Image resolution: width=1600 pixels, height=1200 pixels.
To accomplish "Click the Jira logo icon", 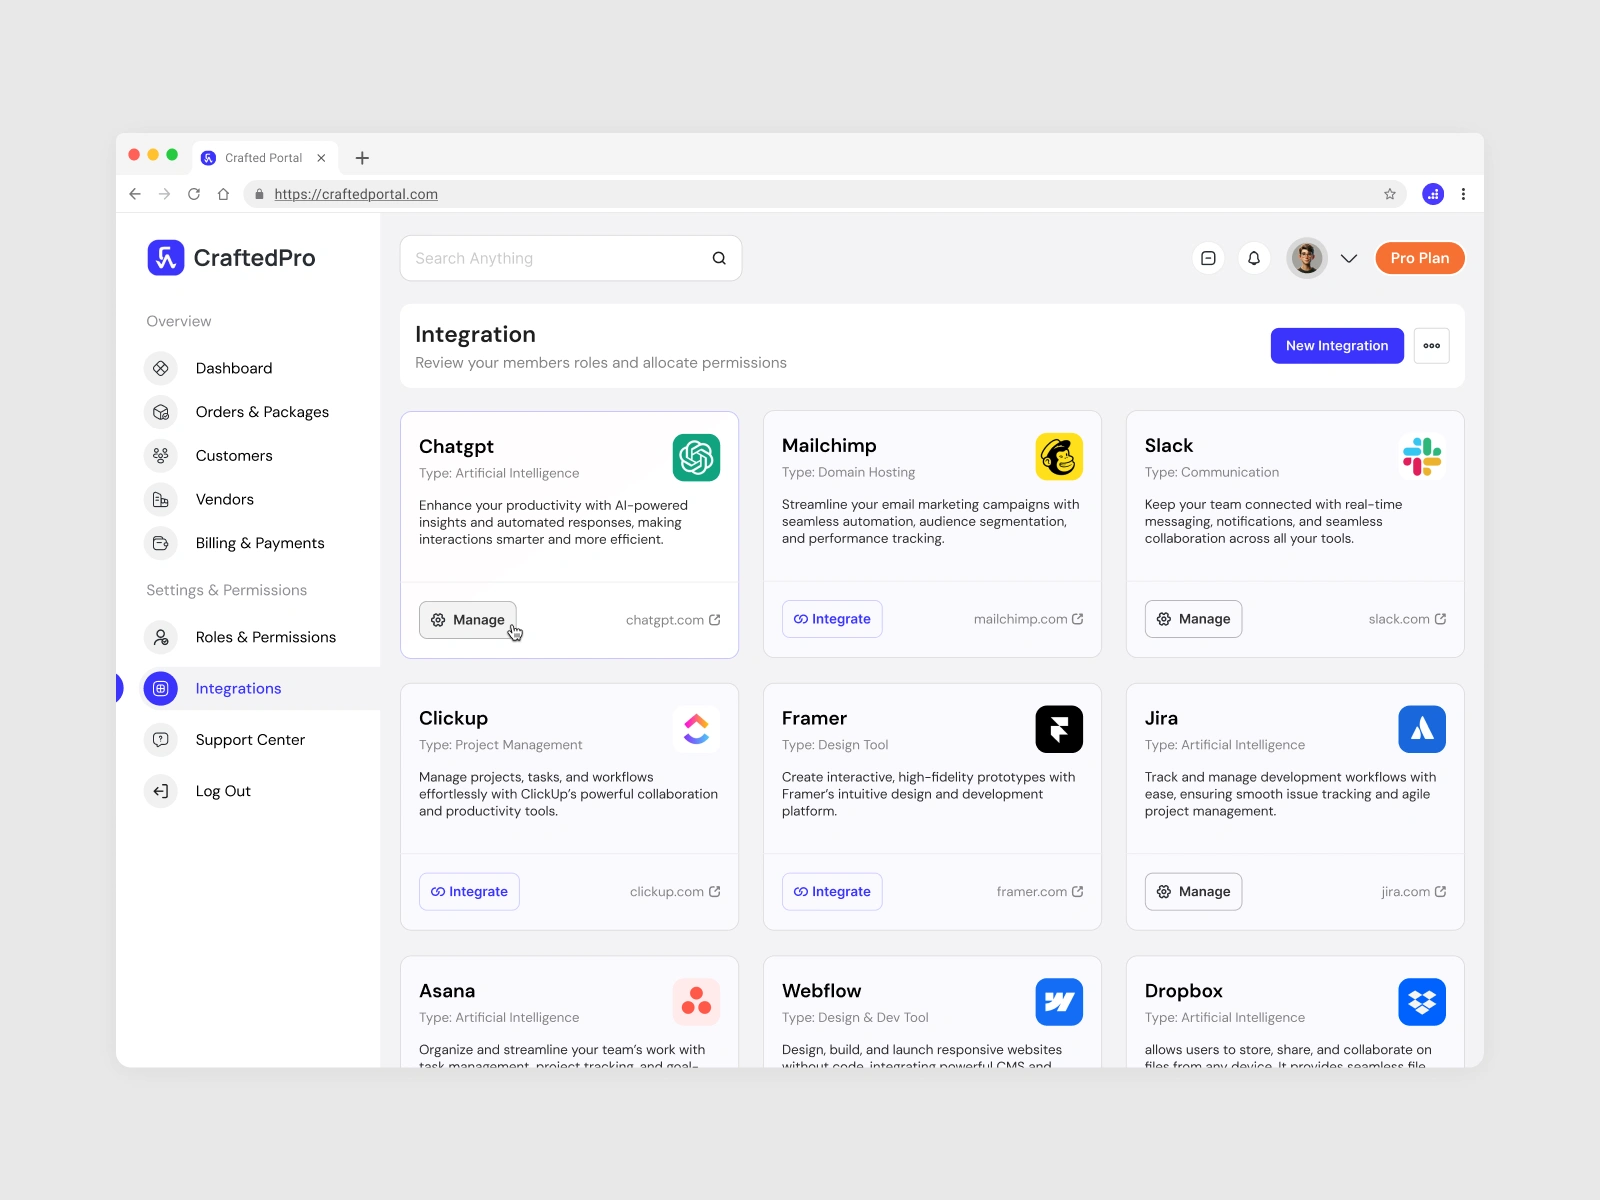I will coord(1422,729).
